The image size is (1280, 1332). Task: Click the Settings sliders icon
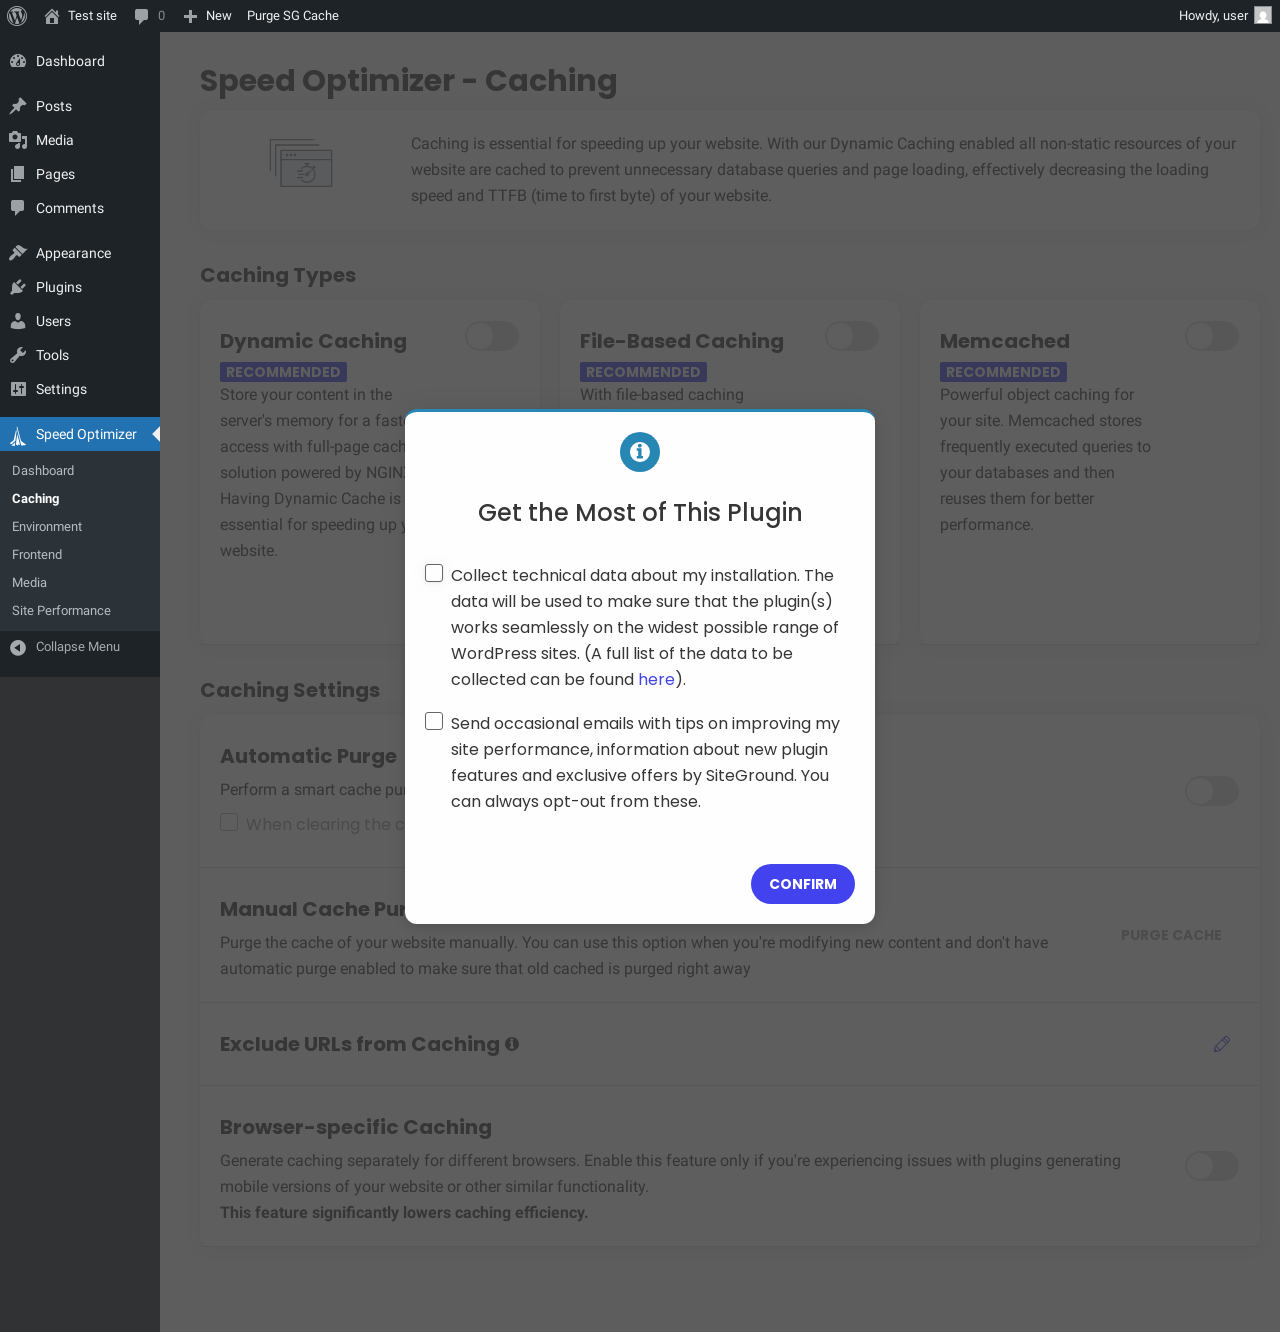(x=18, y=389)
